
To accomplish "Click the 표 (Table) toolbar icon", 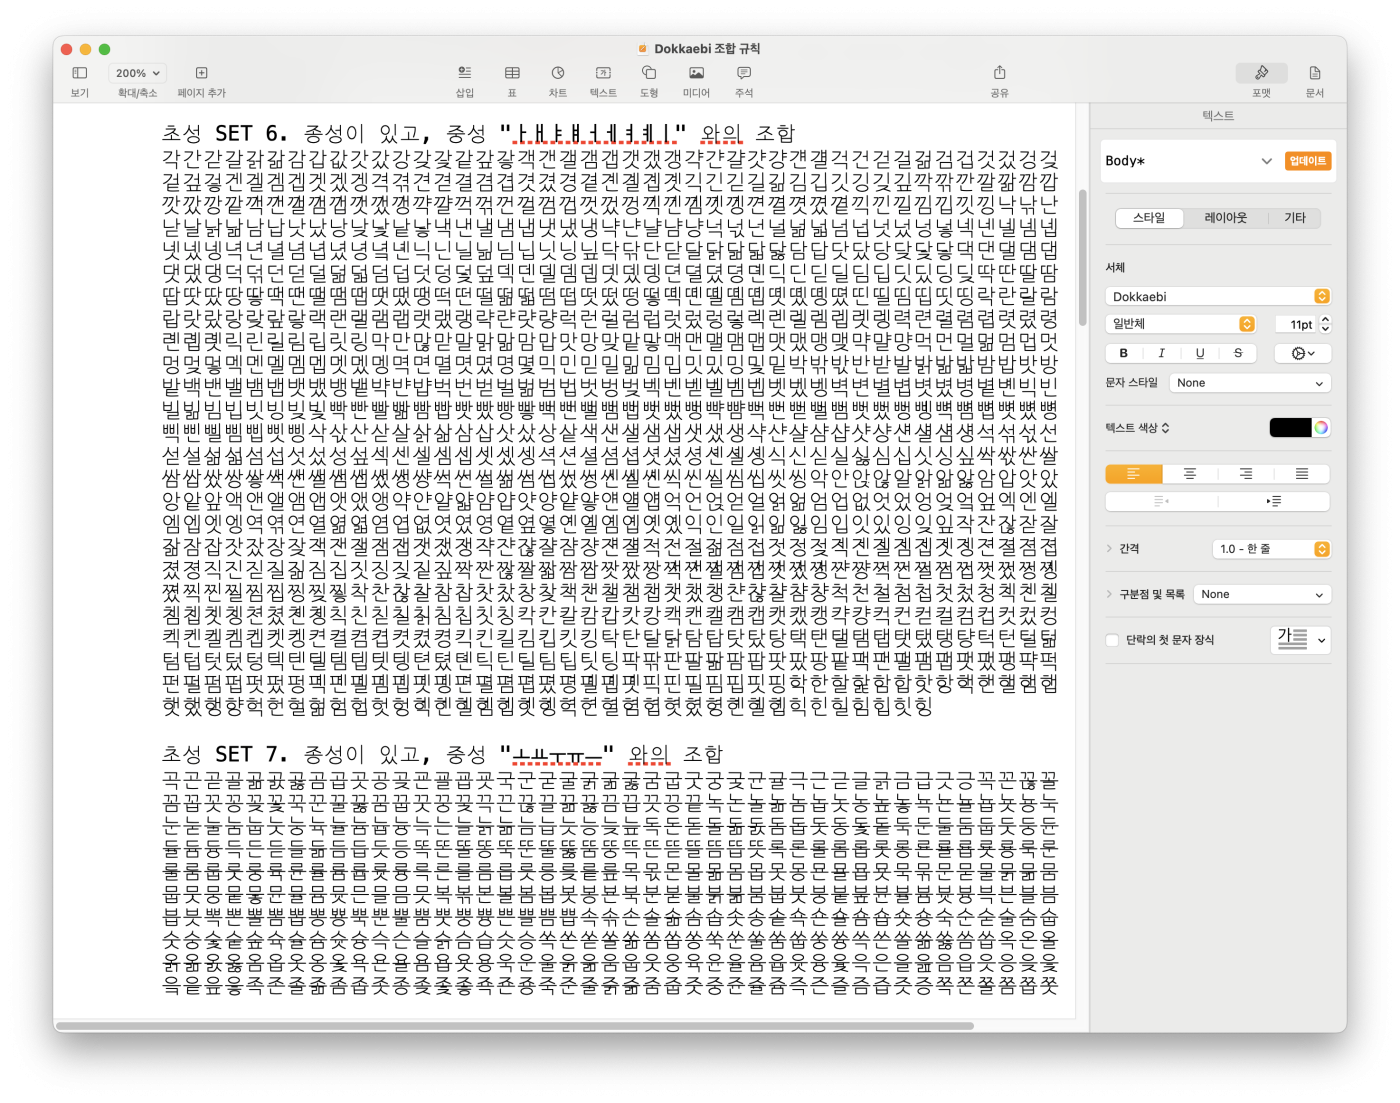I will [x=512, y=74].
